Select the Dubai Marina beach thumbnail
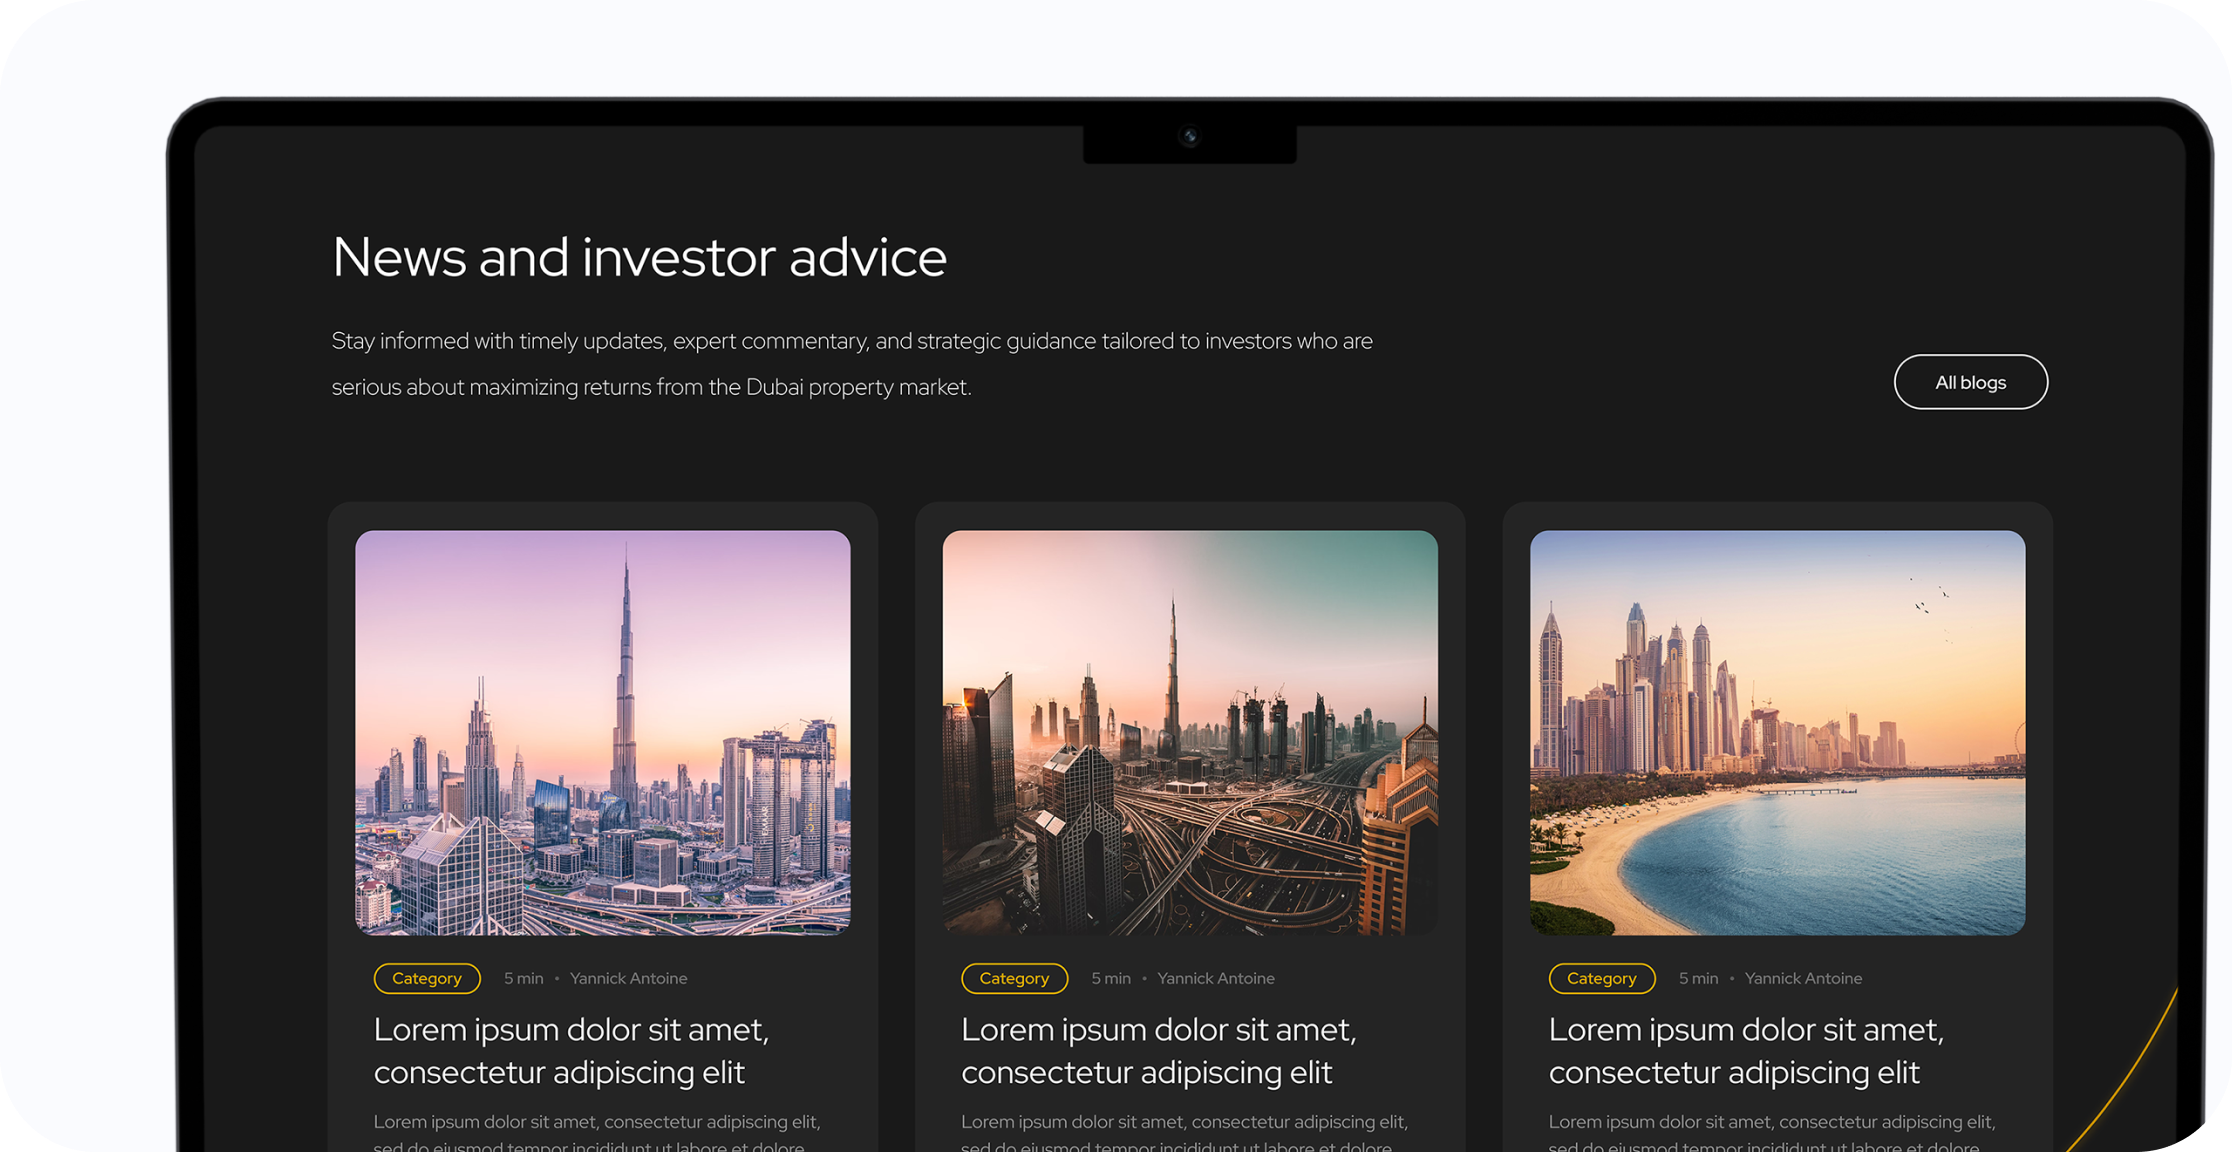The height and width of the screenshot is (1152, 2232). click(x=1777, y=732)
